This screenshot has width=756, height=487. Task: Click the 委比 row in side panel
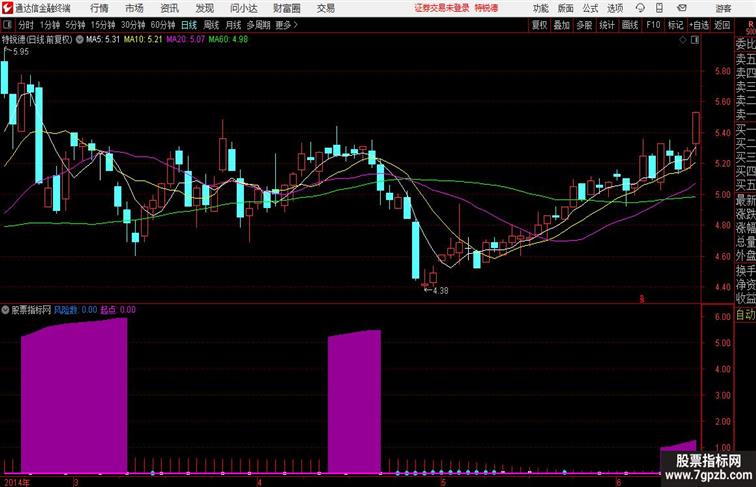tap(745, 44)
